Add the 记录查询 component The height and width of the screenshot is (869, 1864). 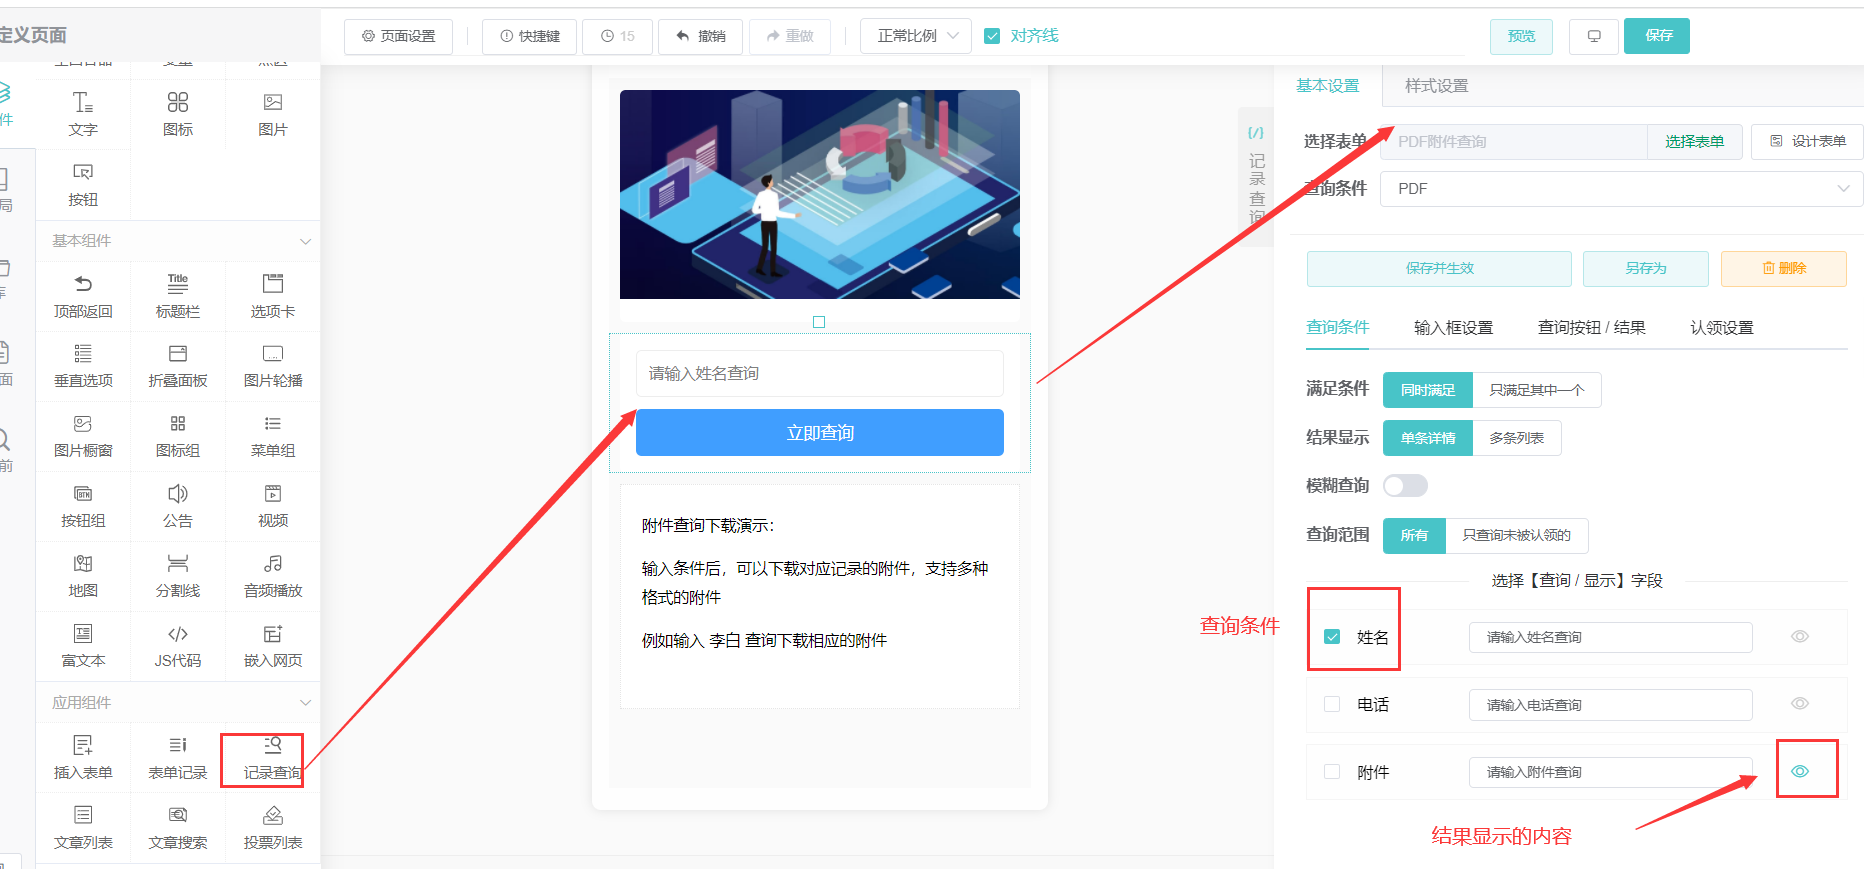click(273, 758)
